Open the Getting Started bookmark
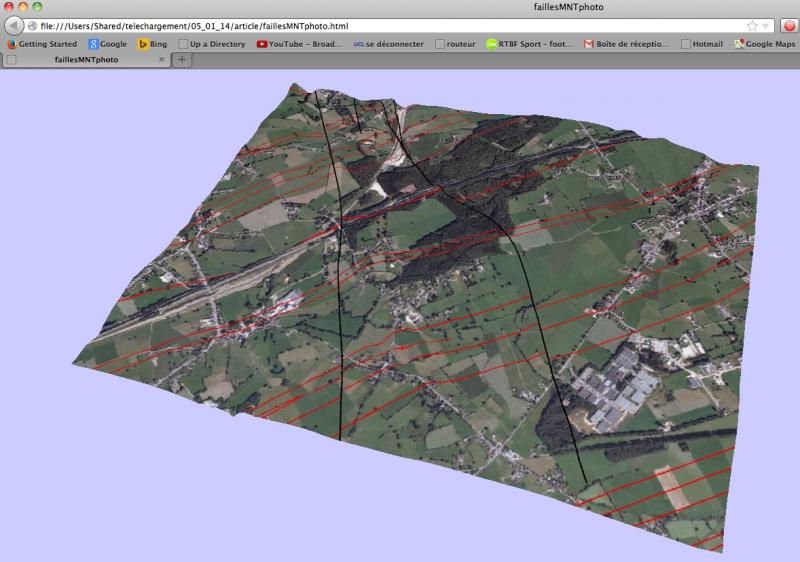 (42, 44)
